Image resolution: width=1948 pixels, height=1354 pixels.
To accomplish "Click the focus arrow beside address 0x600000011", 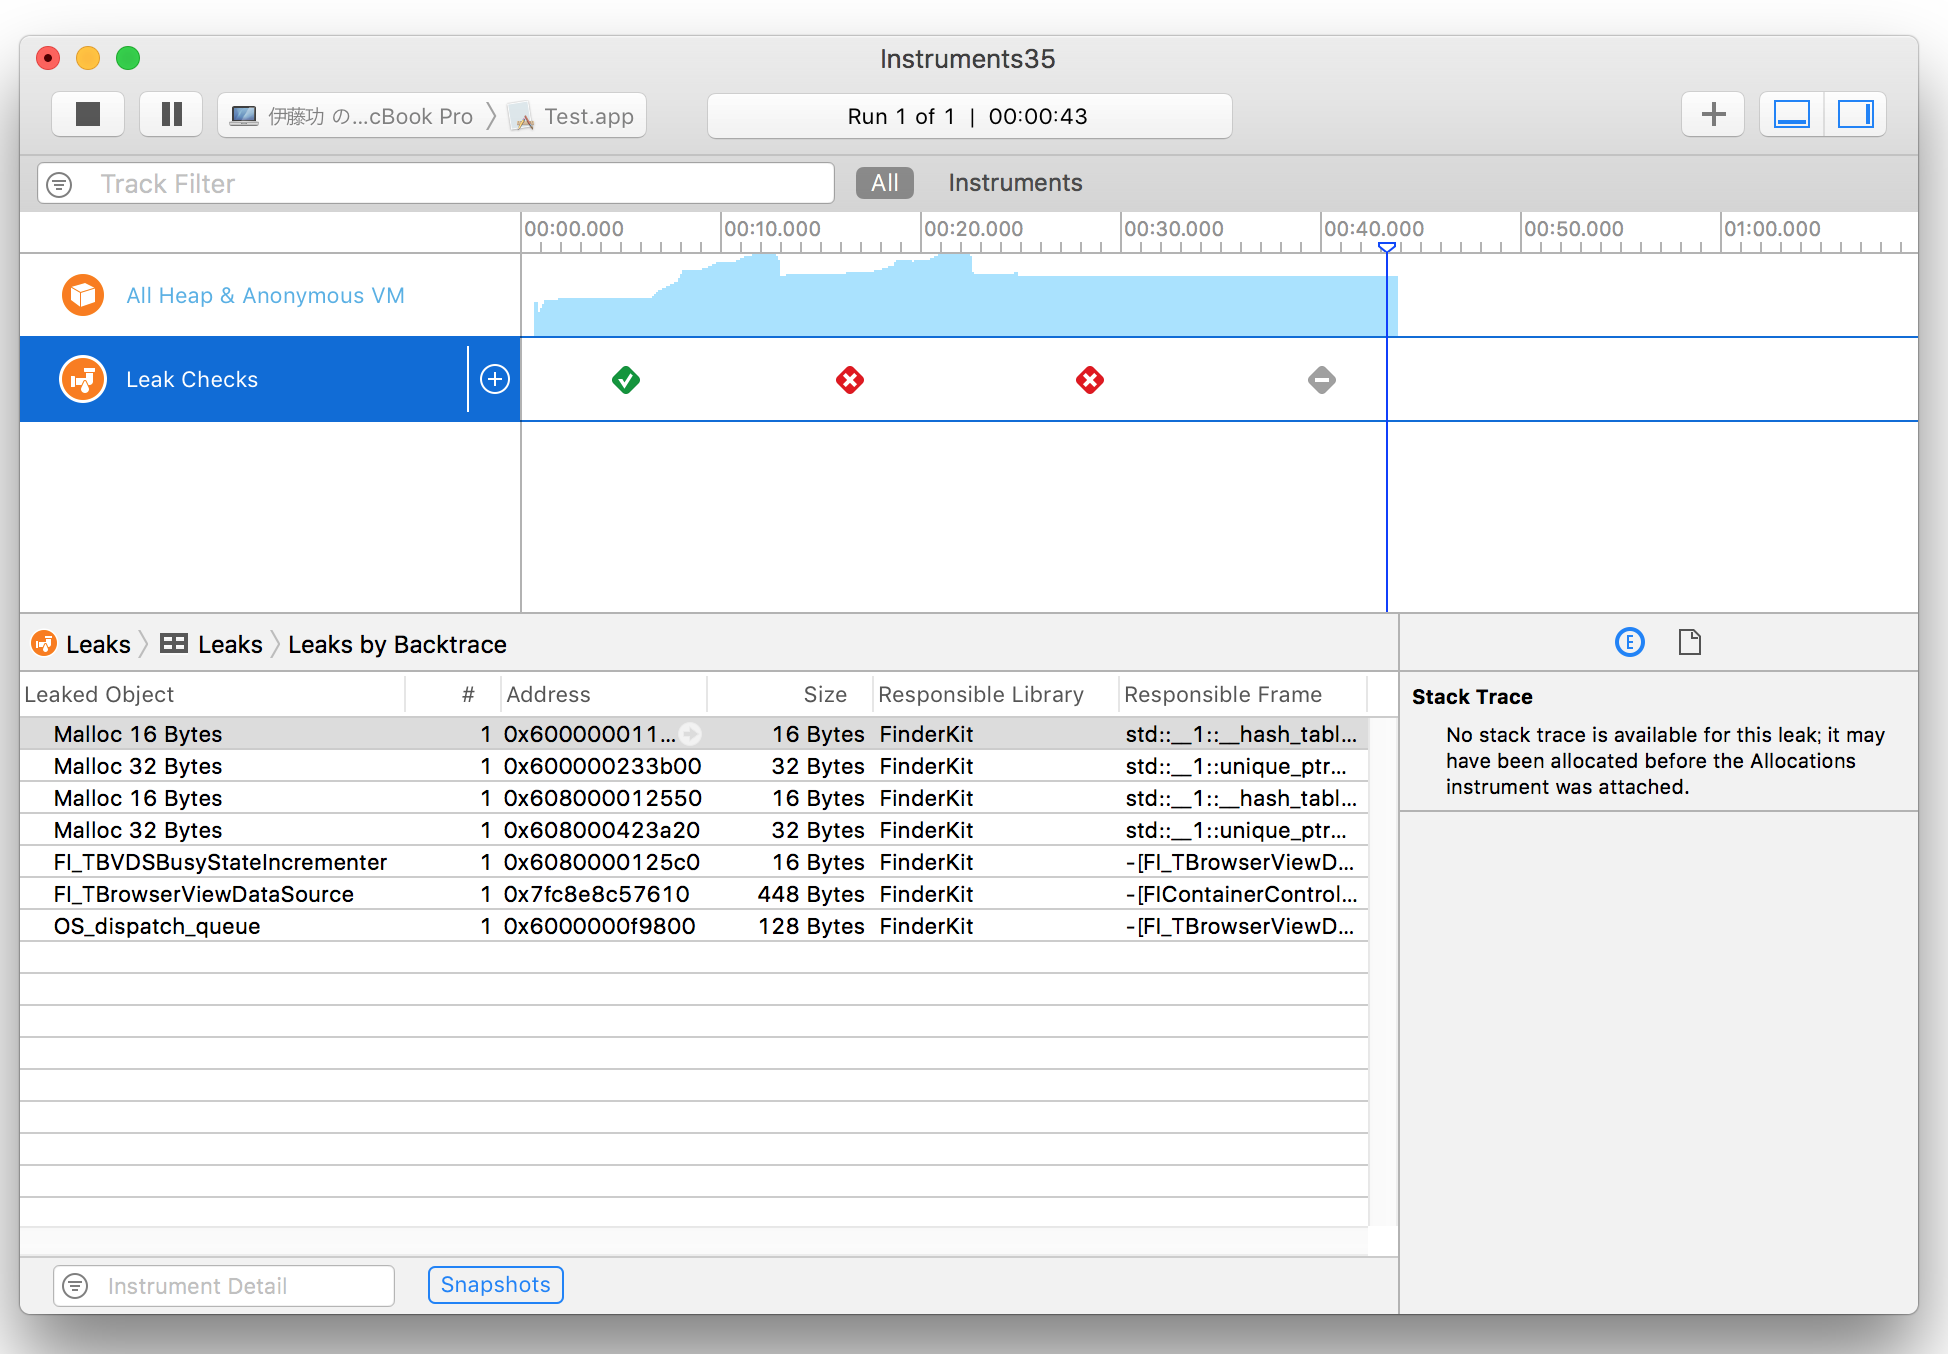I will [x=690, y=734].
